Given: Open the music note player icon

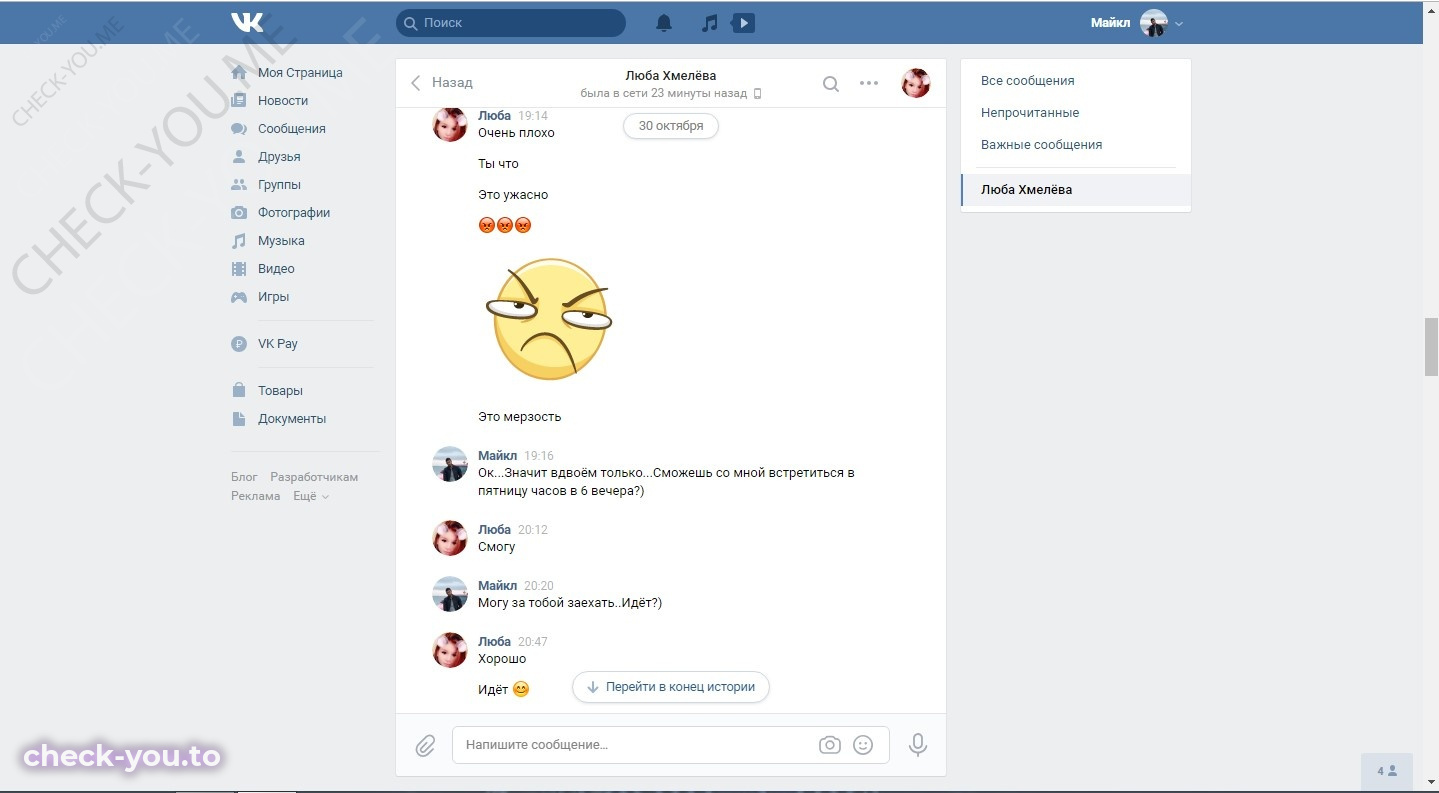Looking at the screenshot, I should (x=710, y=23).
